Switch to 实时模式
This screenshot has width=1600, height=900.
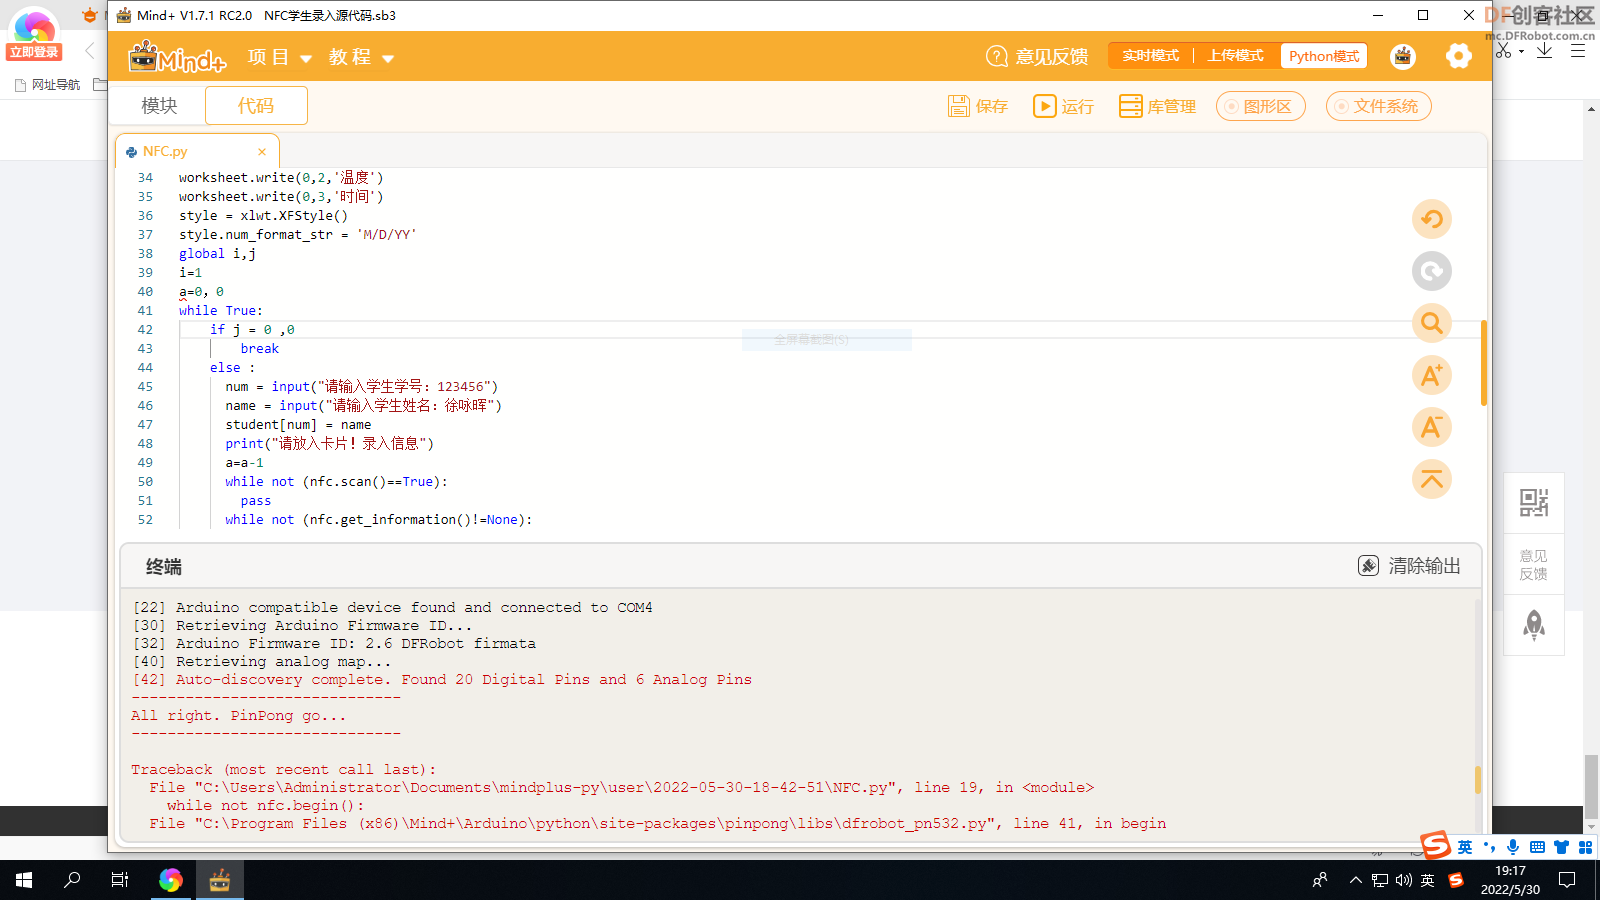tap(1150, 56)
